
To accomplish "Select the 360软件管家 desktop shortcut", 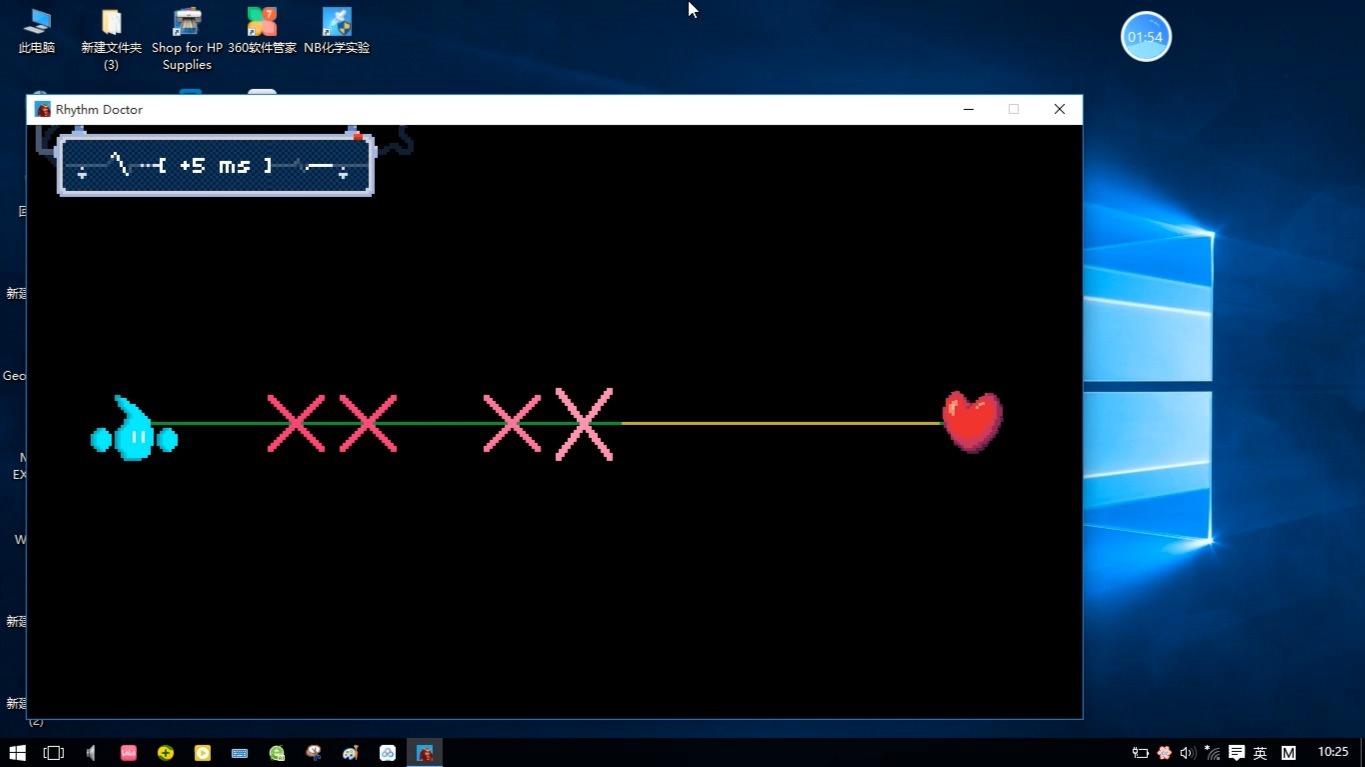I will pyautogui.click(x=262, y=31).
